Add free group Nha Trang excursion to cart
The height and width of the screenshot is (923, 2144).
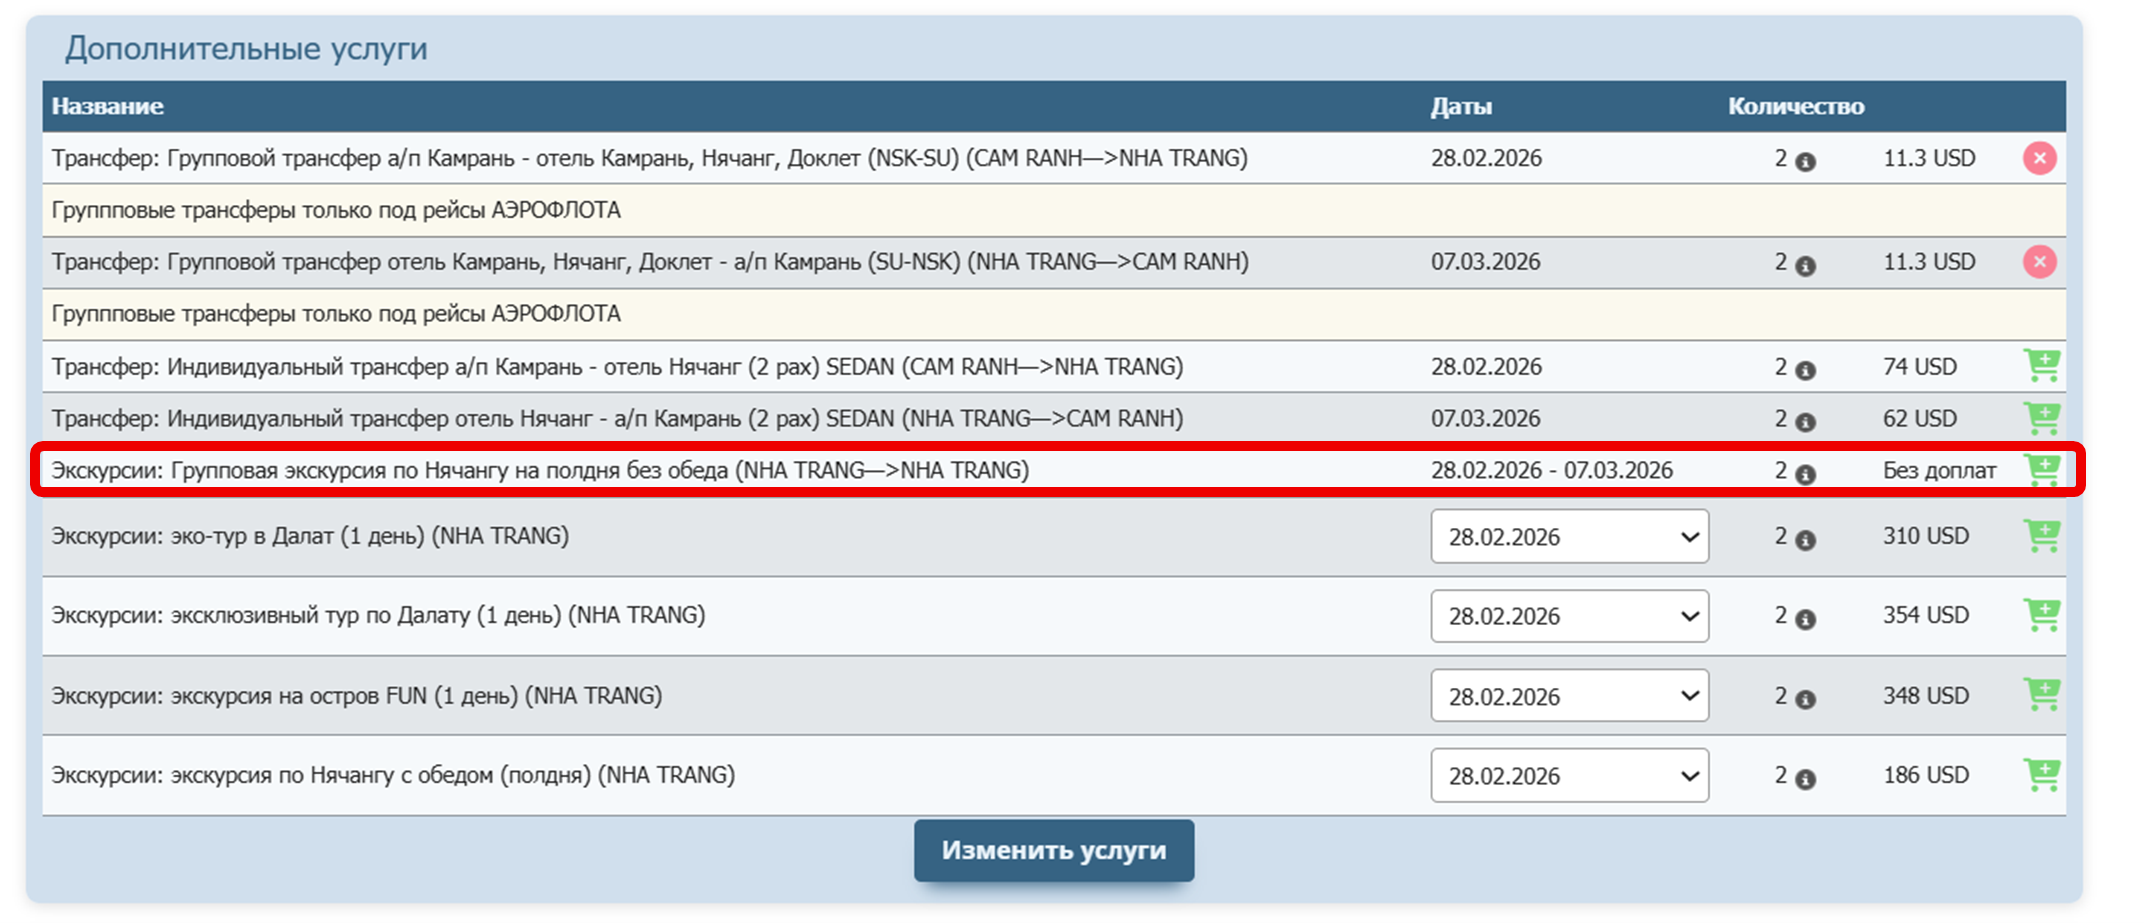(2041, 469)
